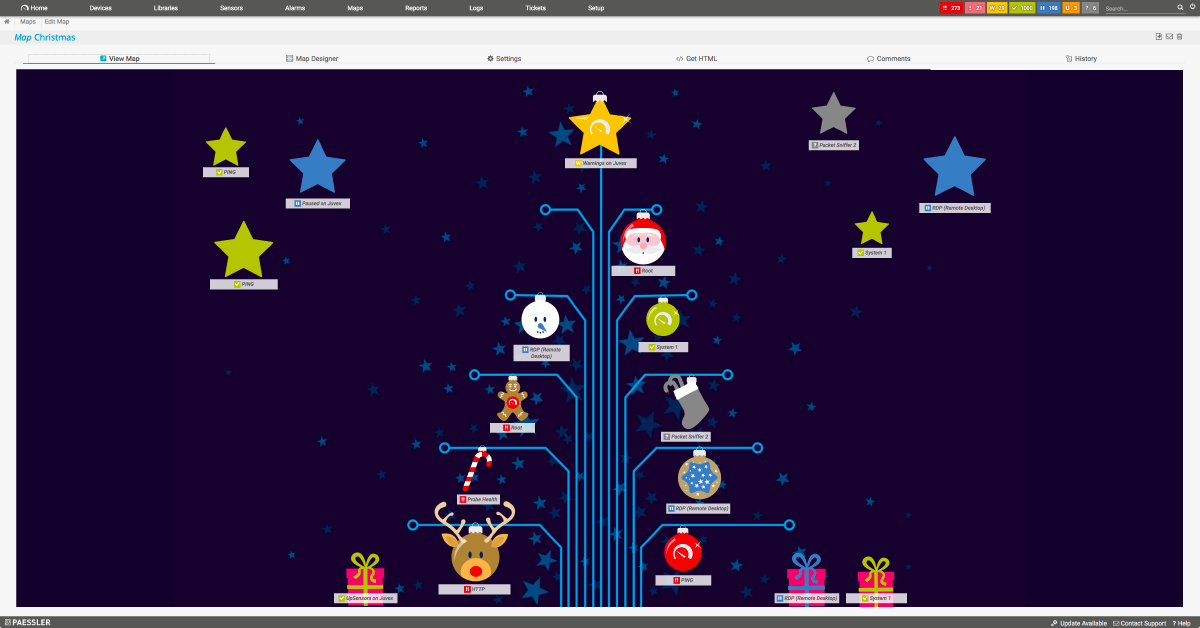
Task: Click the snowman ornament icon
Action: click(540, 319)
